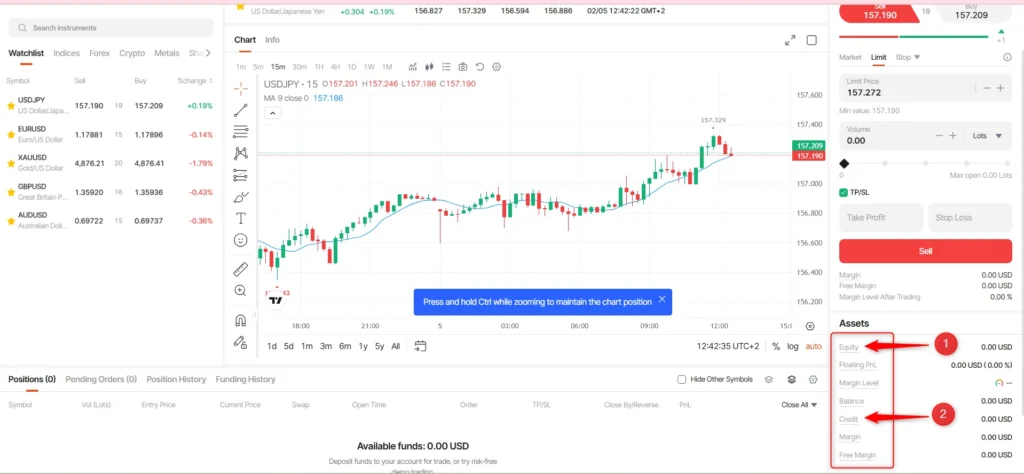Select the zoom in tool
This screenshot has height=474, width=1024.
tap(240, 291)
